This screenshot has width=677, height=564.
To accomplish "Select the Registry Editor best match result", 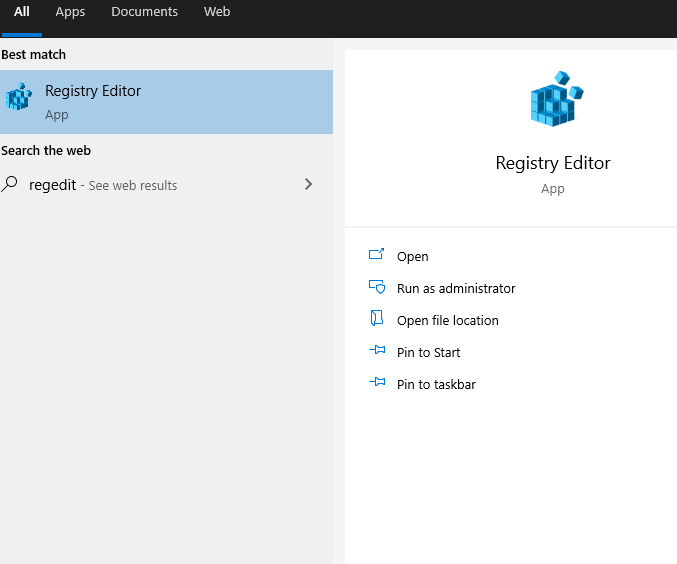I will pos(166,102).
